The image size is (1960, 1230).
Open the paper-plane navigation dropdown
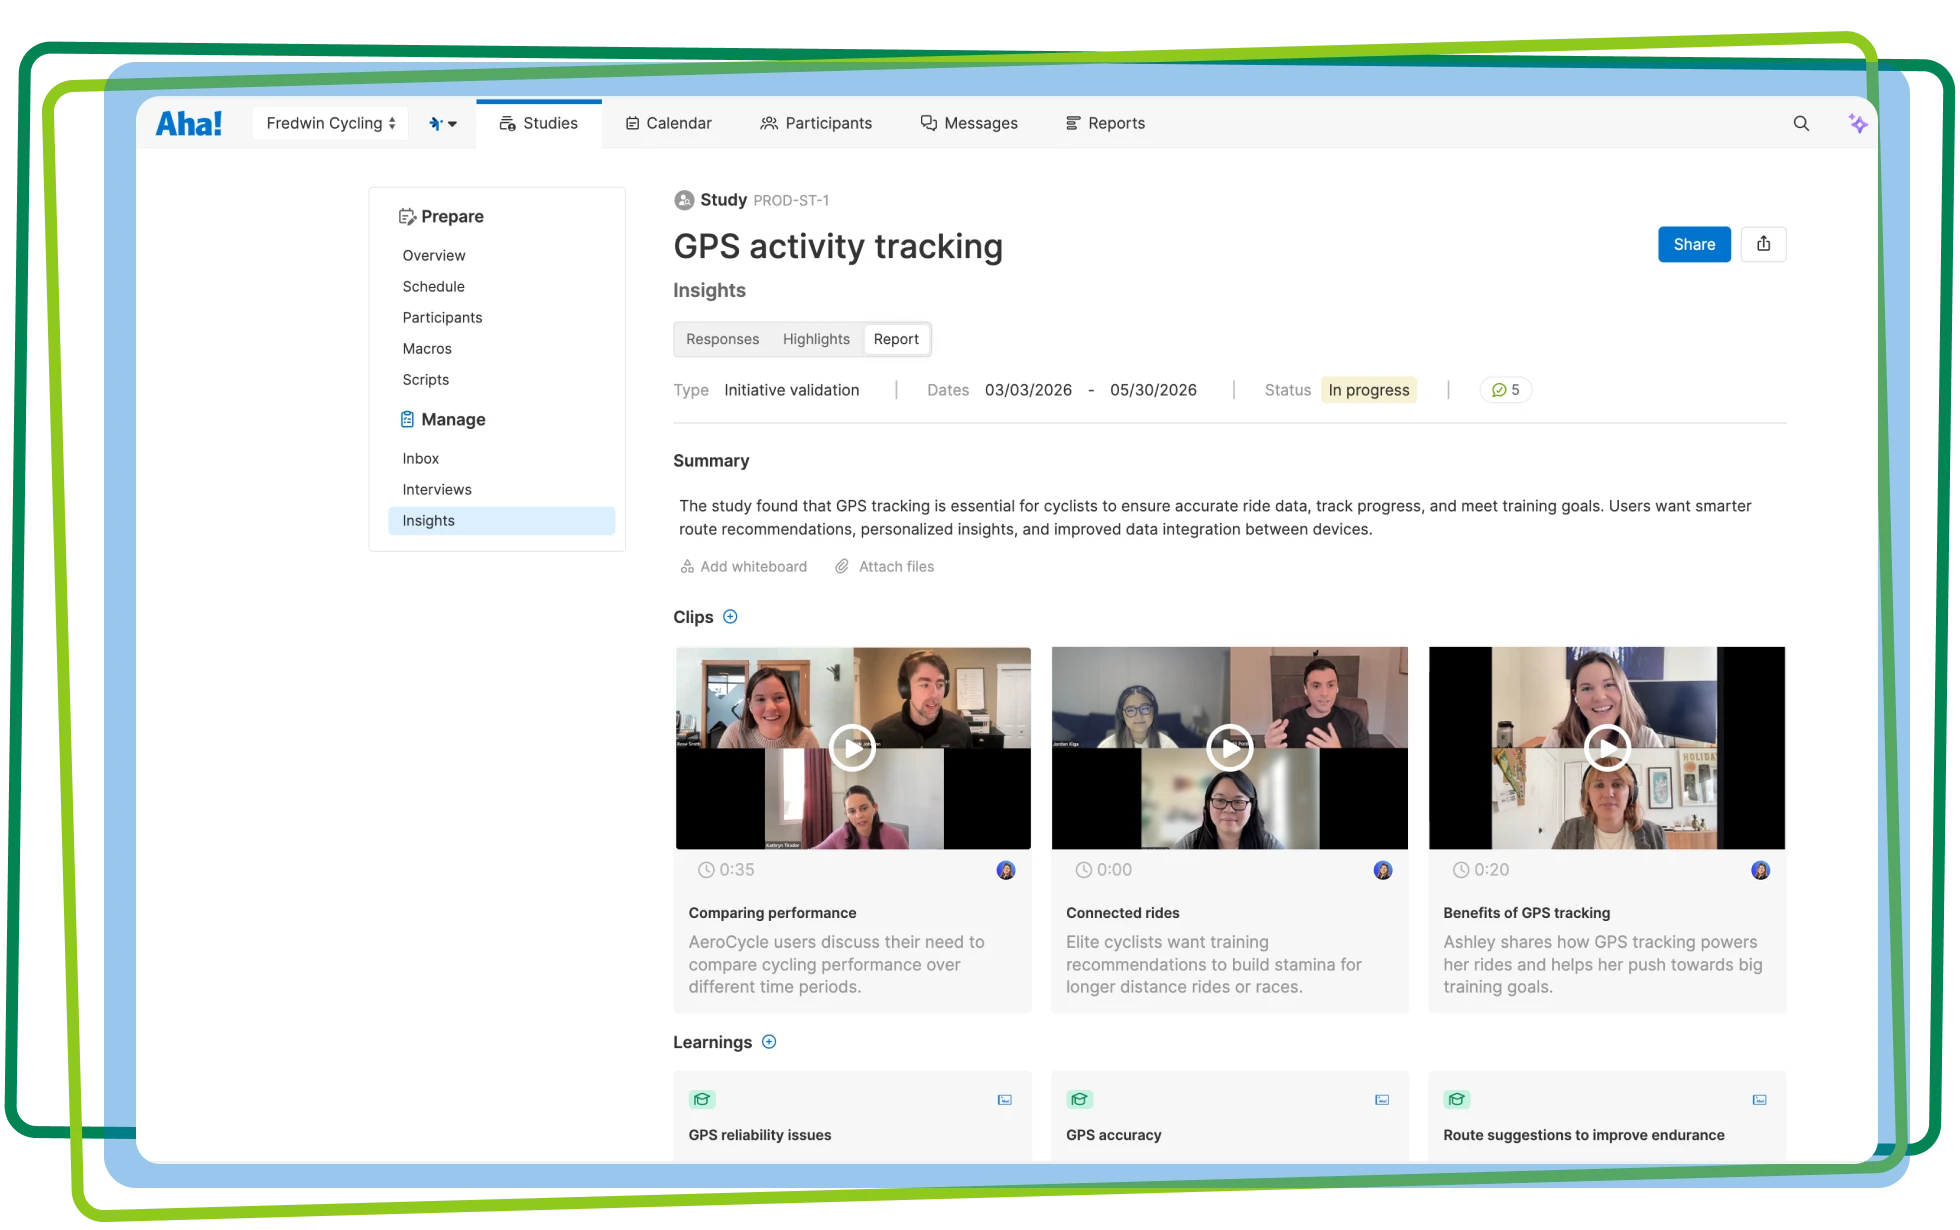(x=443, y=123)
